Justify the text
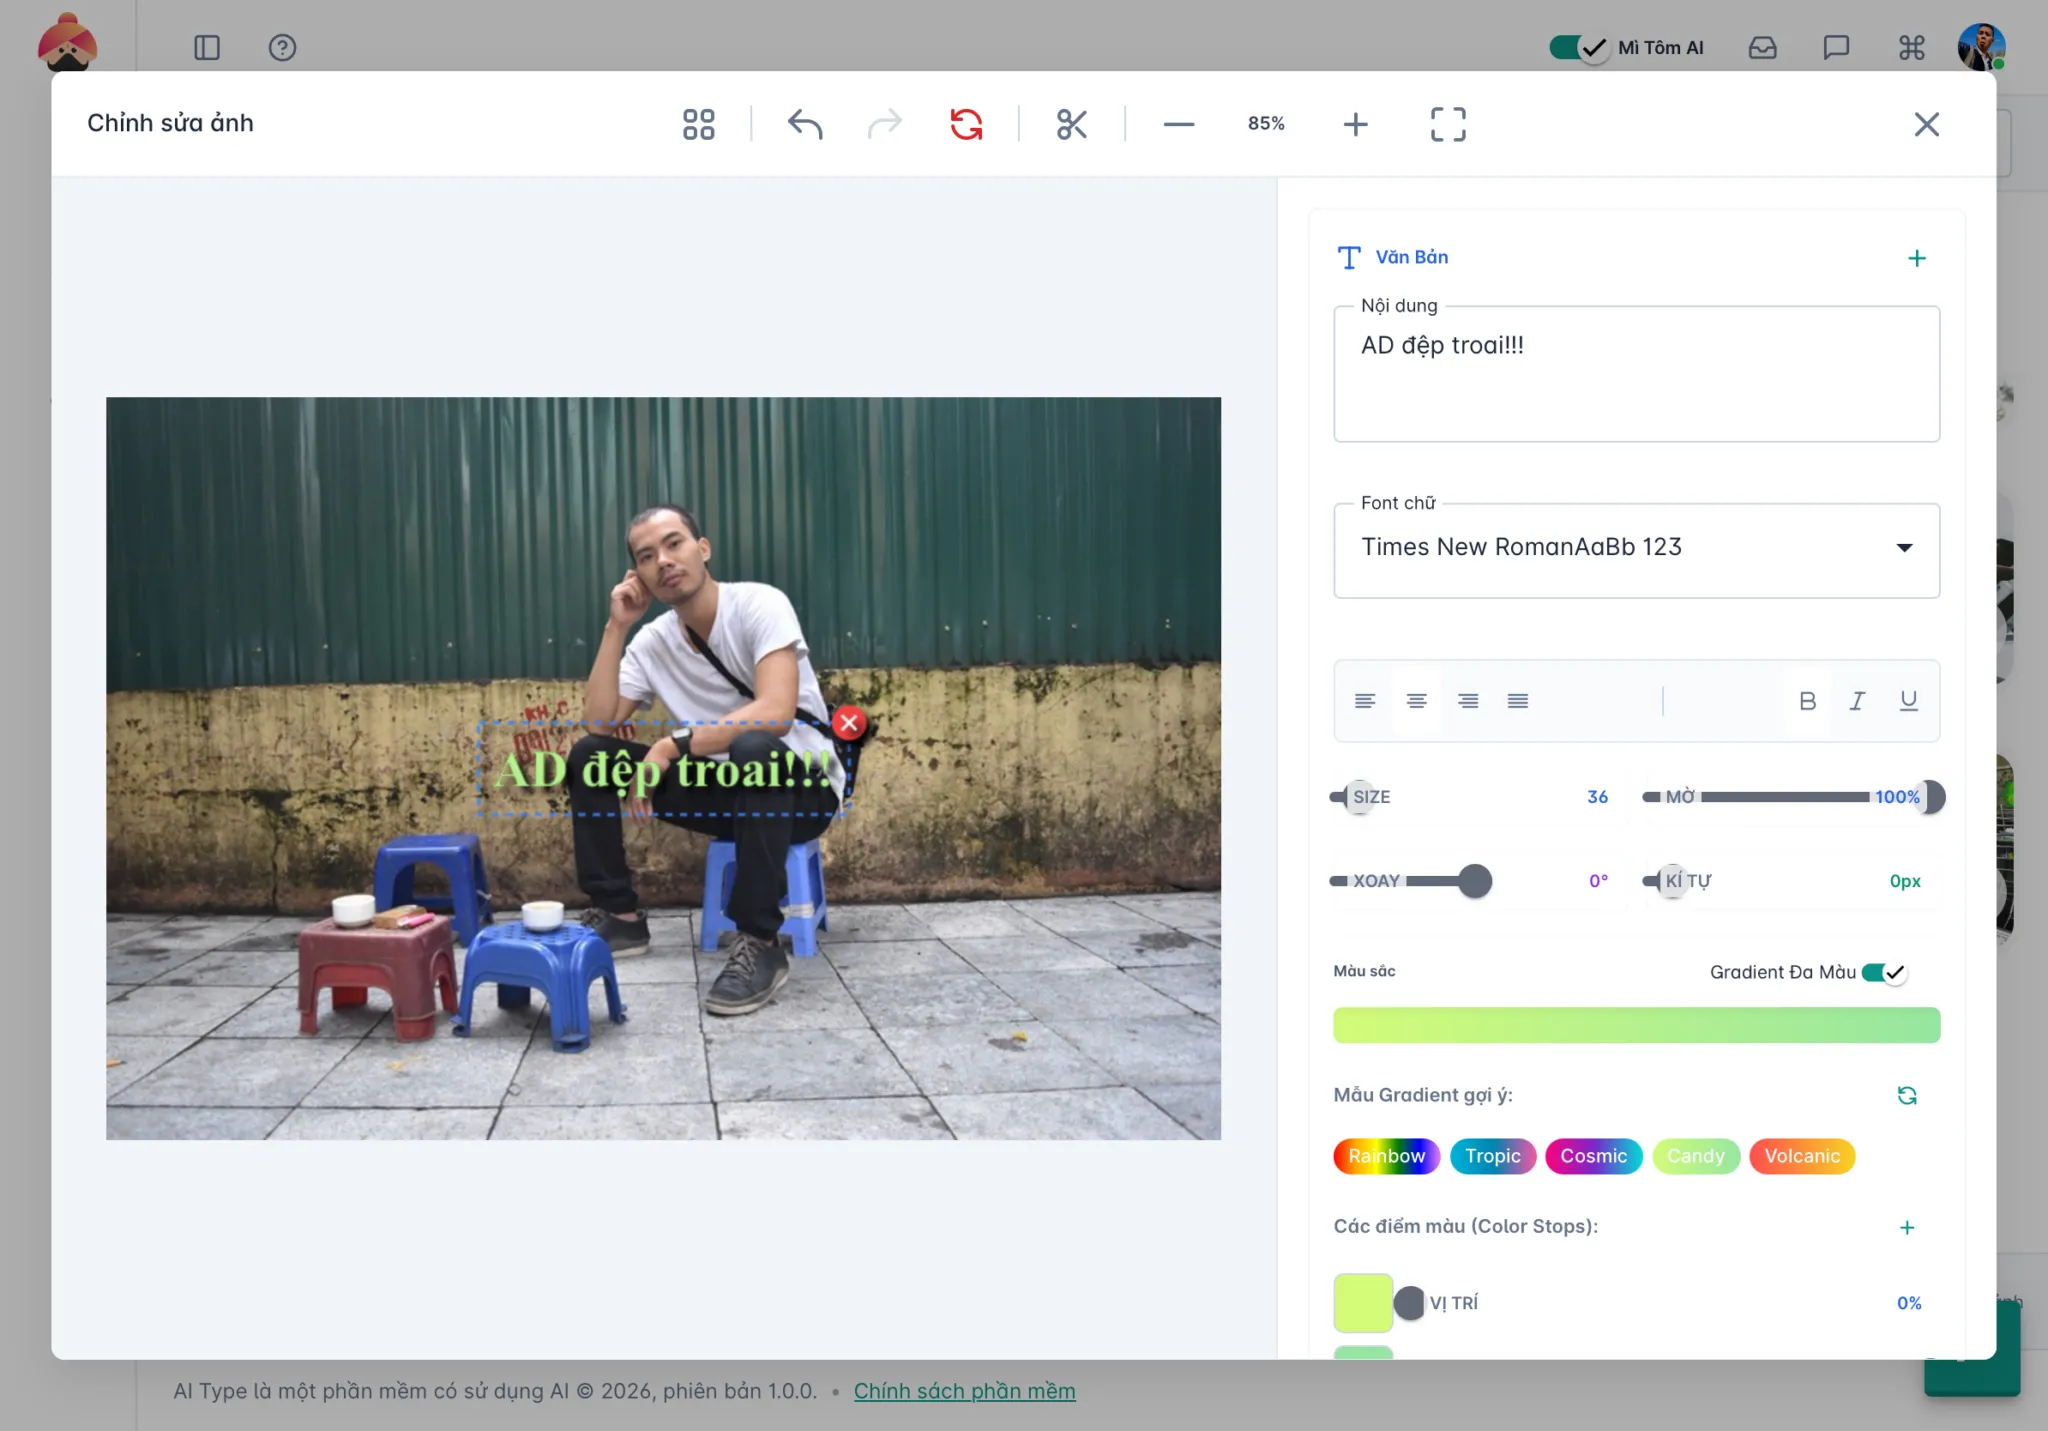The width and height of the screenshot is (2048, 1431). point(1518,701)
